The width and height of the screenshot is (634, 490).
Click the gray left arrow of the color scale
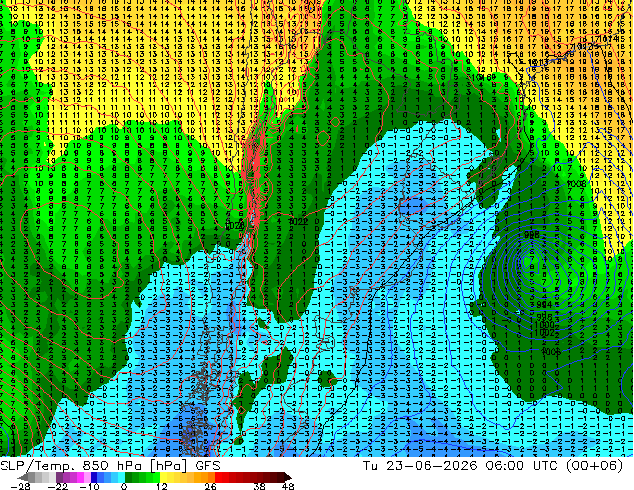coord(23,477)
